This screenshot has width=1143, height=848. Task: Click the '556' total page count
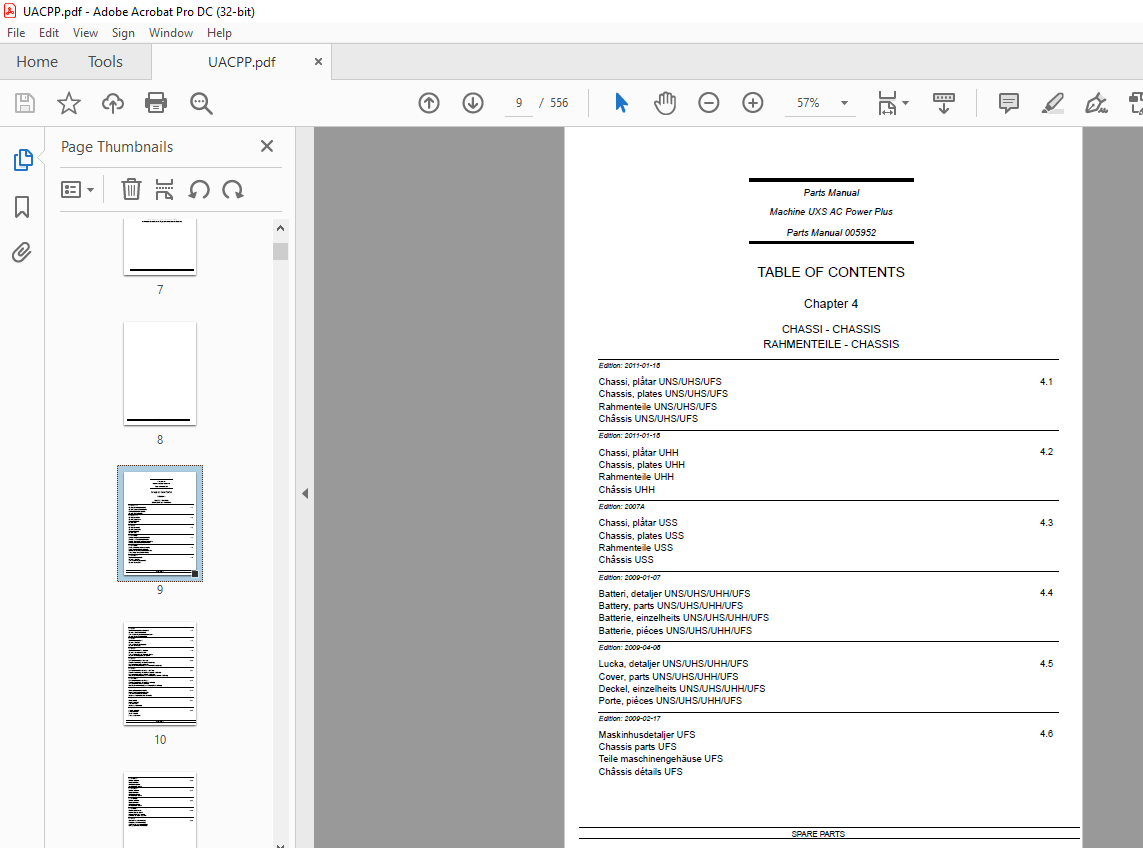[x=559, y=103]
